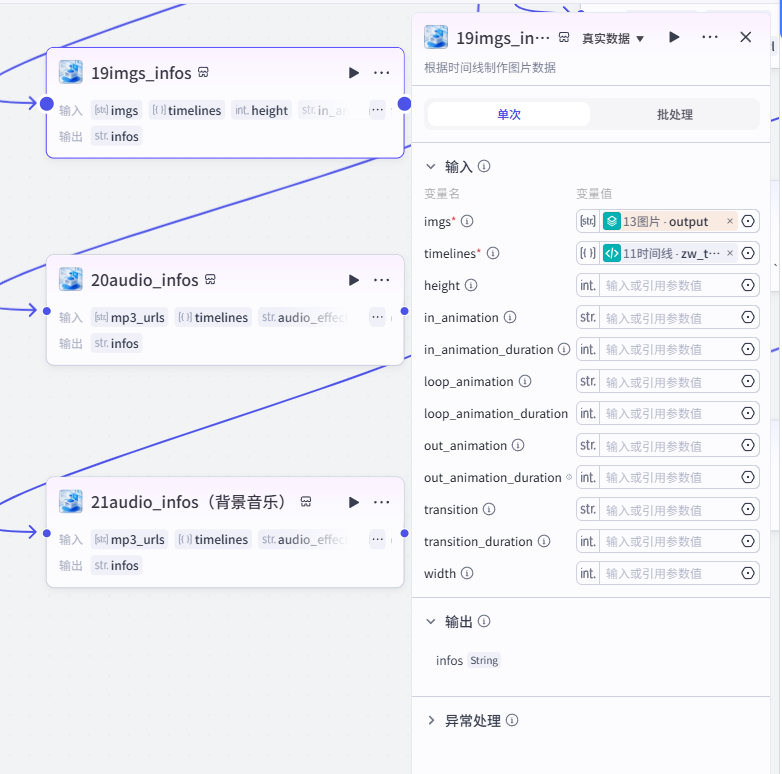The image size is (782, 774).
Task: Show info tooltip for out_animation variable
Action: 518,445
